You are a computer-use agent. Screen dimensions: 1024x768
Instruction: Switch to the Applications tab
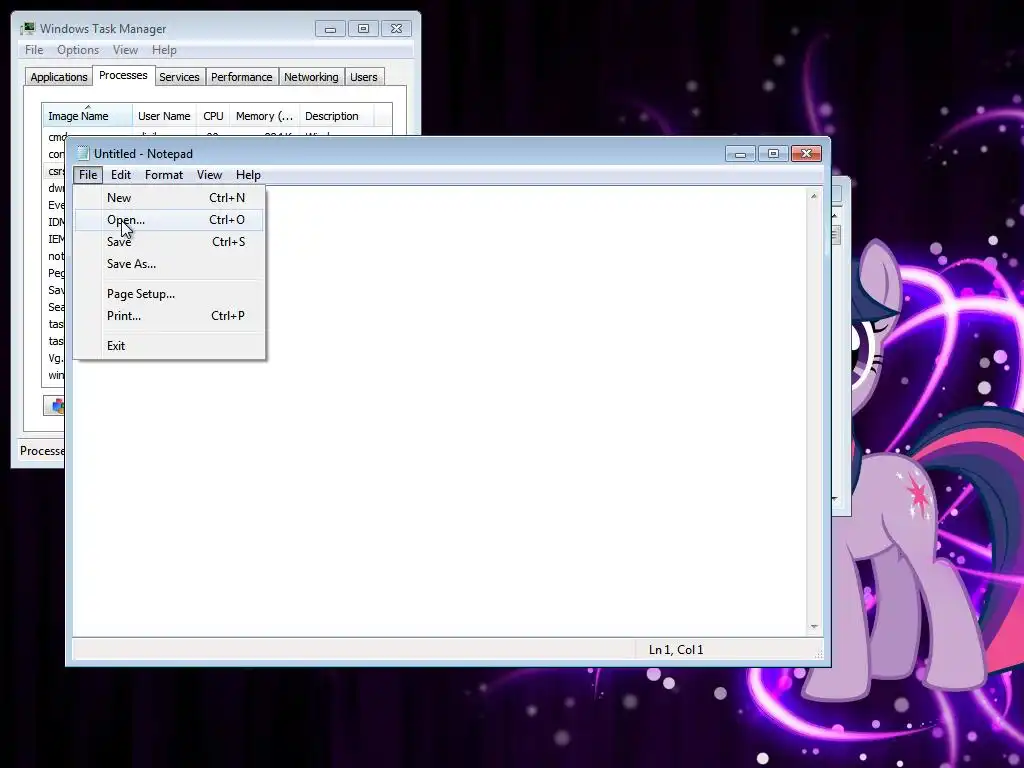click(59, 77)
